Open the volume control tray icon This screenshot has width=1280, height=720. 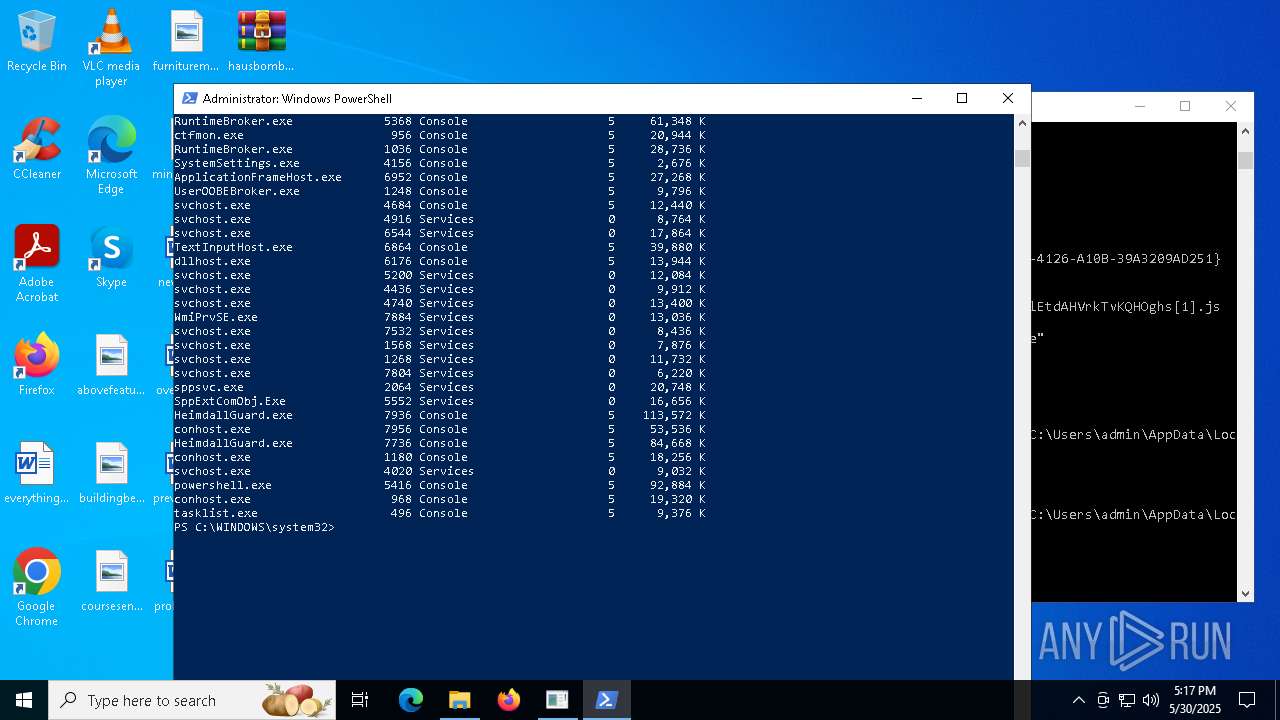coord(1151,700)
